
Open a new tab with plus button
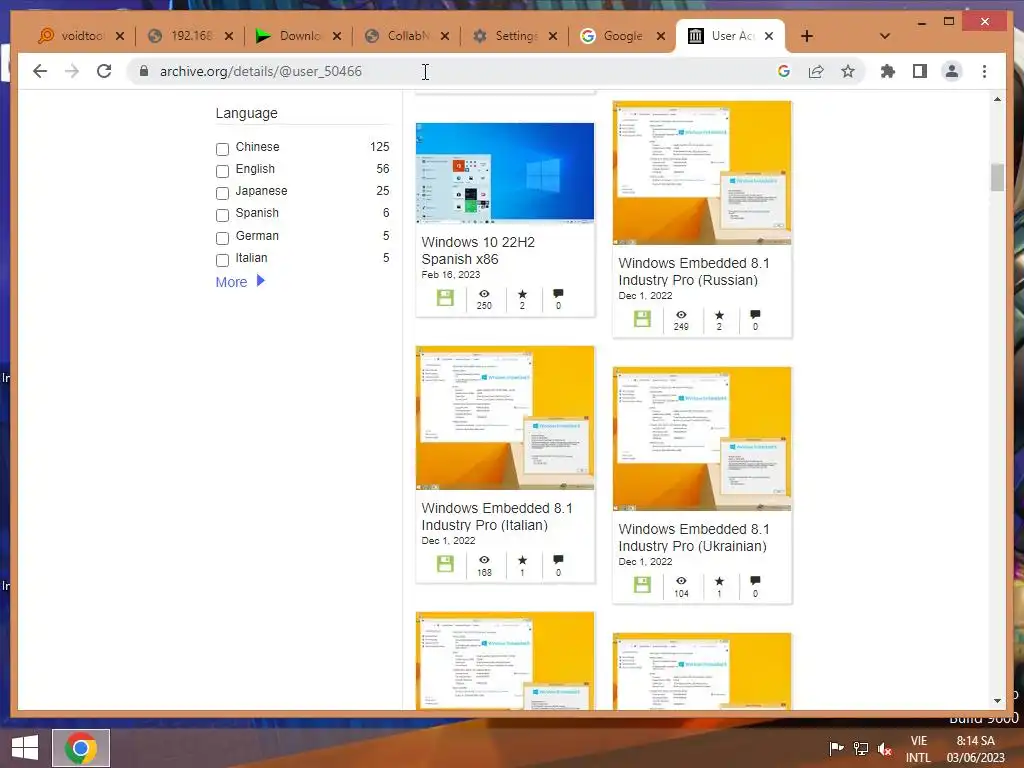click(x=807, y=37)
